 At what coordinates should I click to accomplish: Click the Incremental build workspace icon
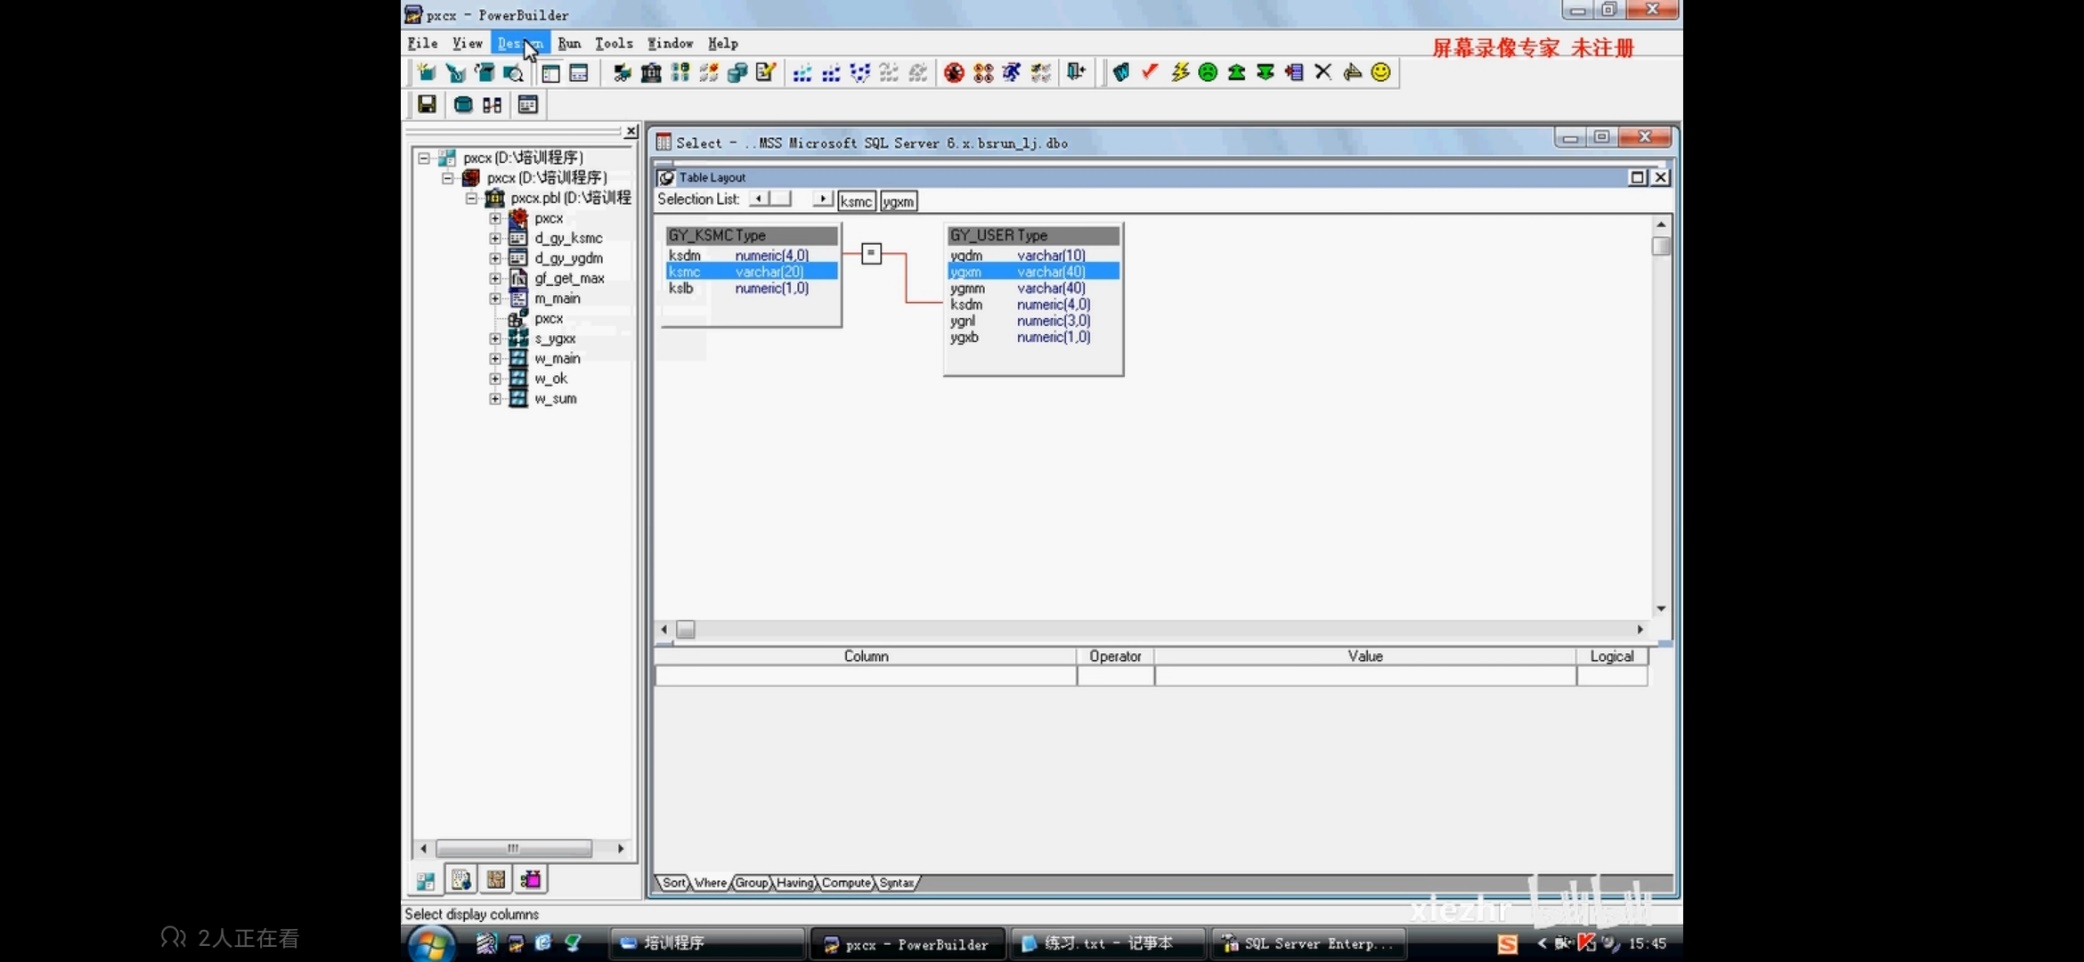pyautogui.click(x=802, y=72)
